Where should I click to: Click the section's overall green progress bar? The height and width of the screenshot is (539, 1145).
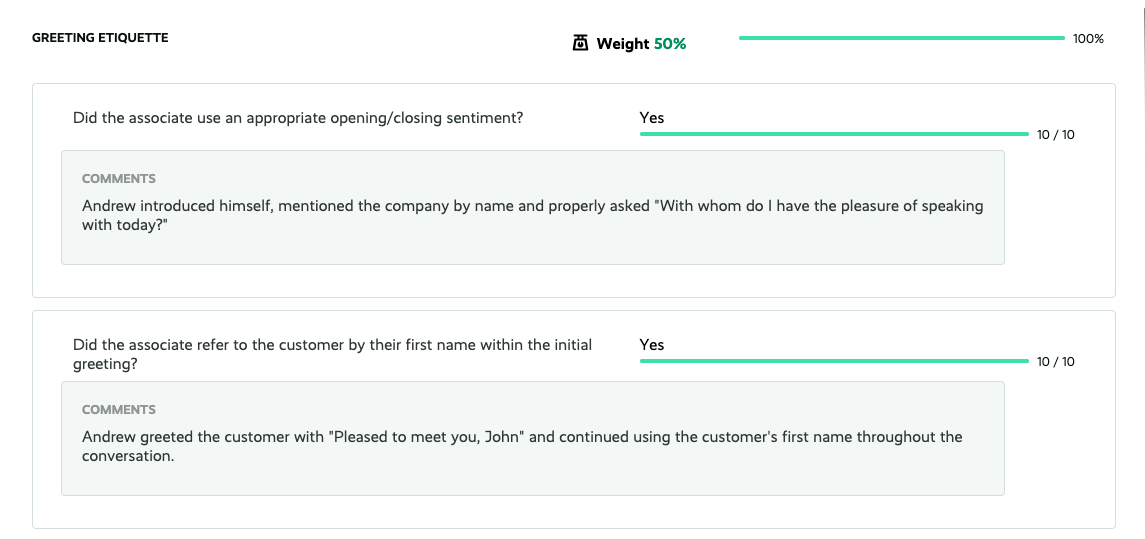[x=902, y=38]
